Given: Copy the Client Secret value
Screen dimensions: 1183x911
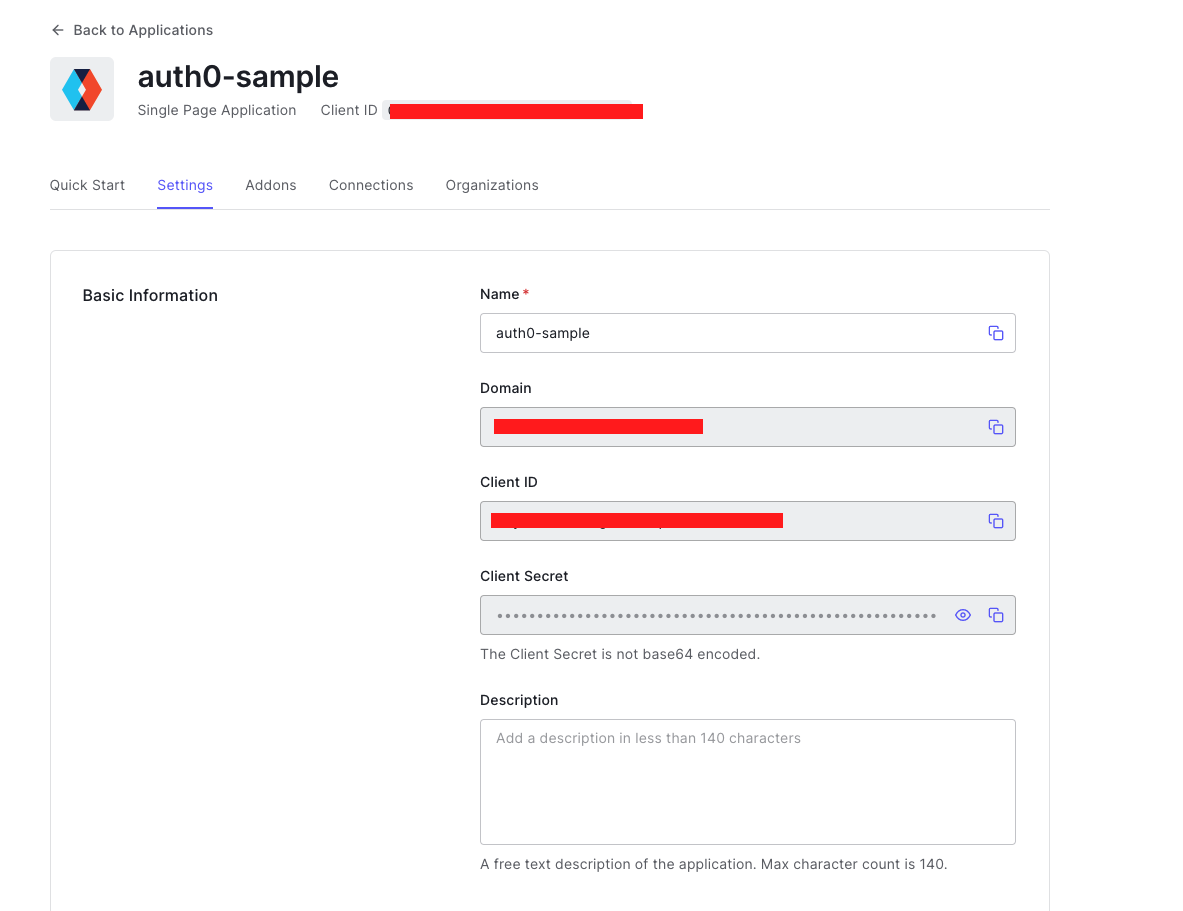Looking at the screenshot, I should (x=996, y=615).
